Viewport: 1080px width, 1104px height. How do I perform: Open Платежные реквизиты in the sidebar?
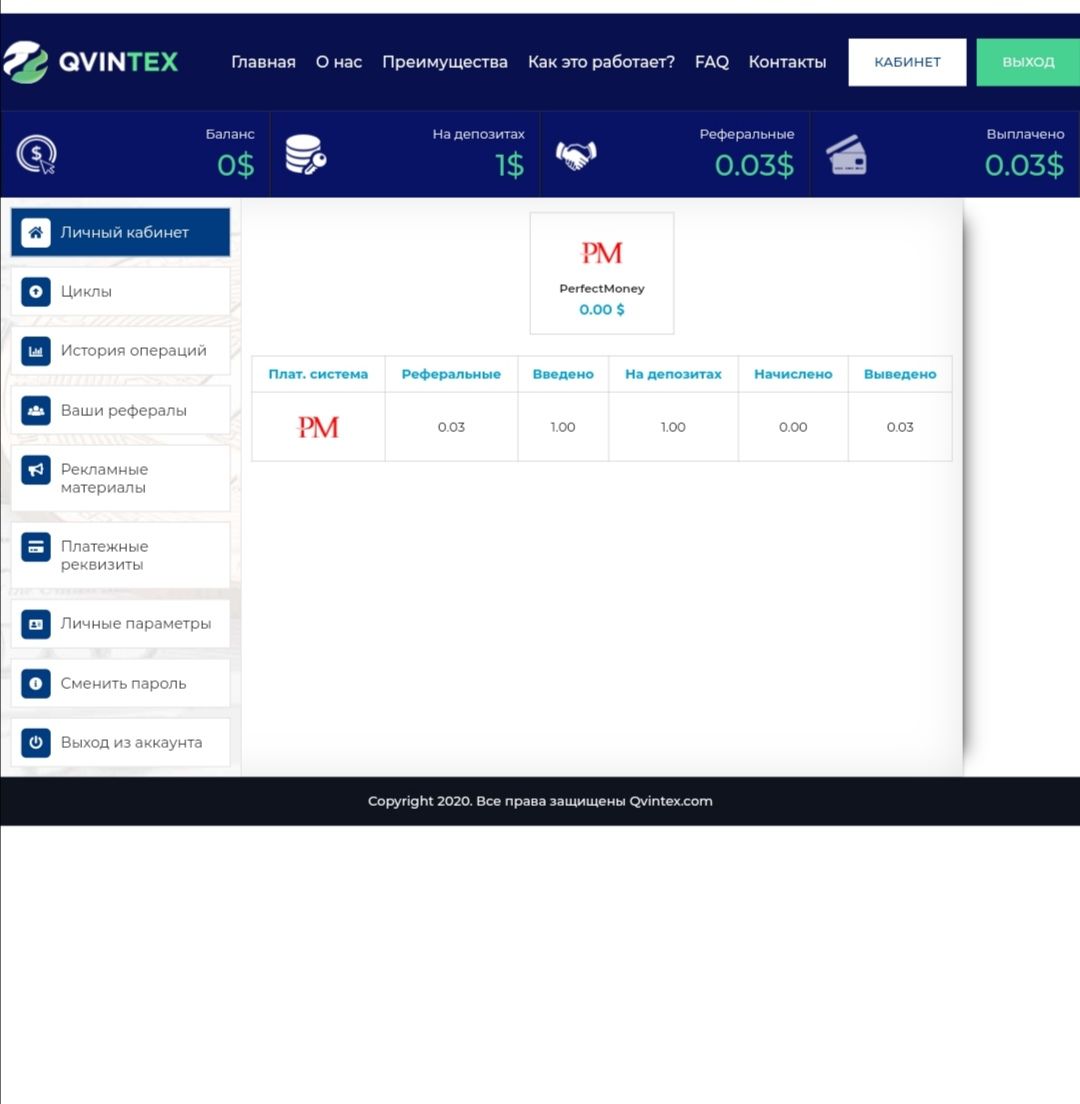pos(120,556)
